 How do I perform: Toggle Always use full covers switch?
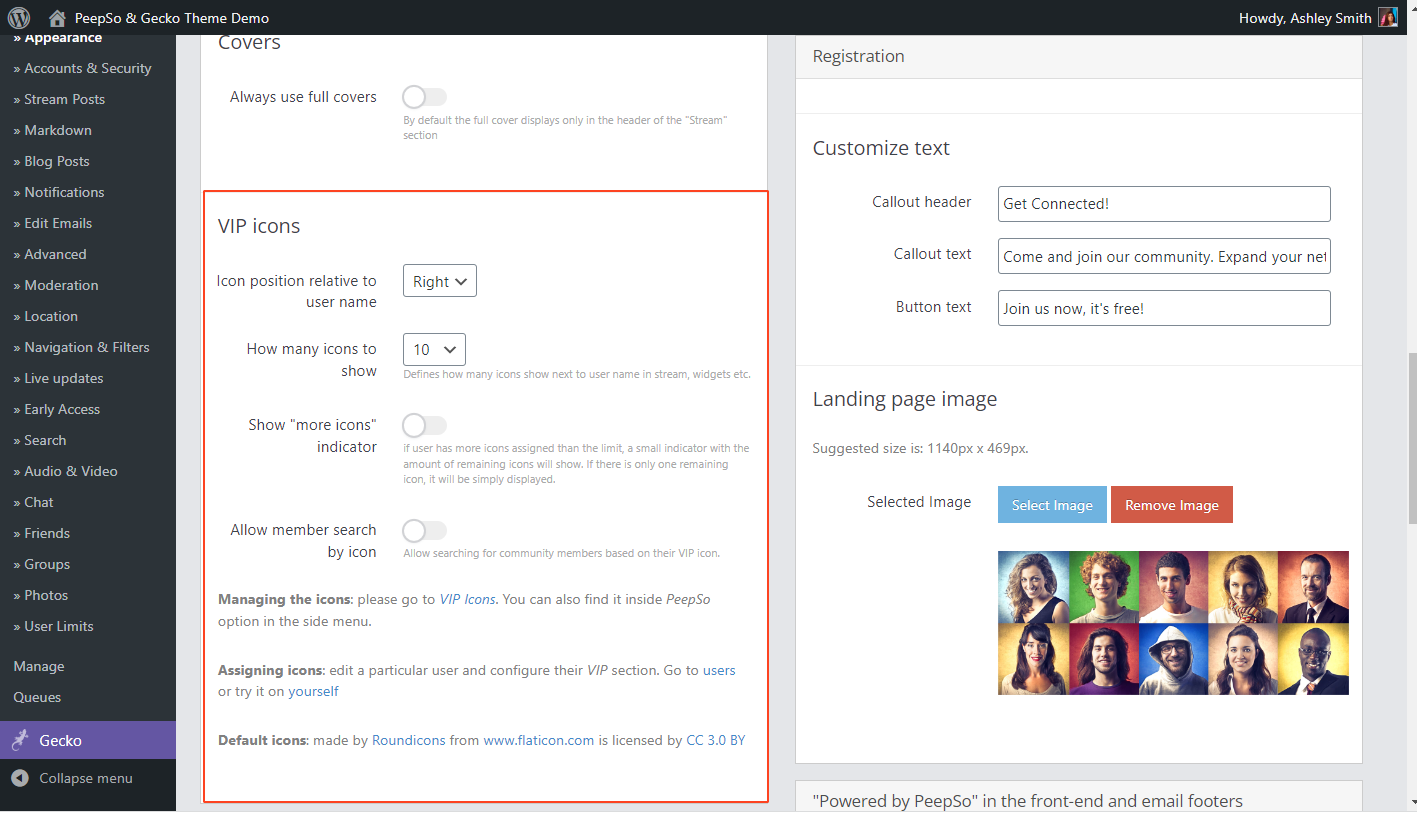(425, 97)
